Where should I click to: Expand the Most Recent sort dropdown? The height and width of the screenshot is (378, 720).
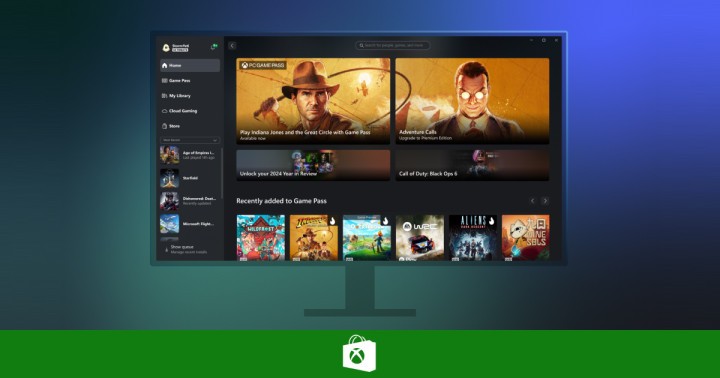click(190, 140)
